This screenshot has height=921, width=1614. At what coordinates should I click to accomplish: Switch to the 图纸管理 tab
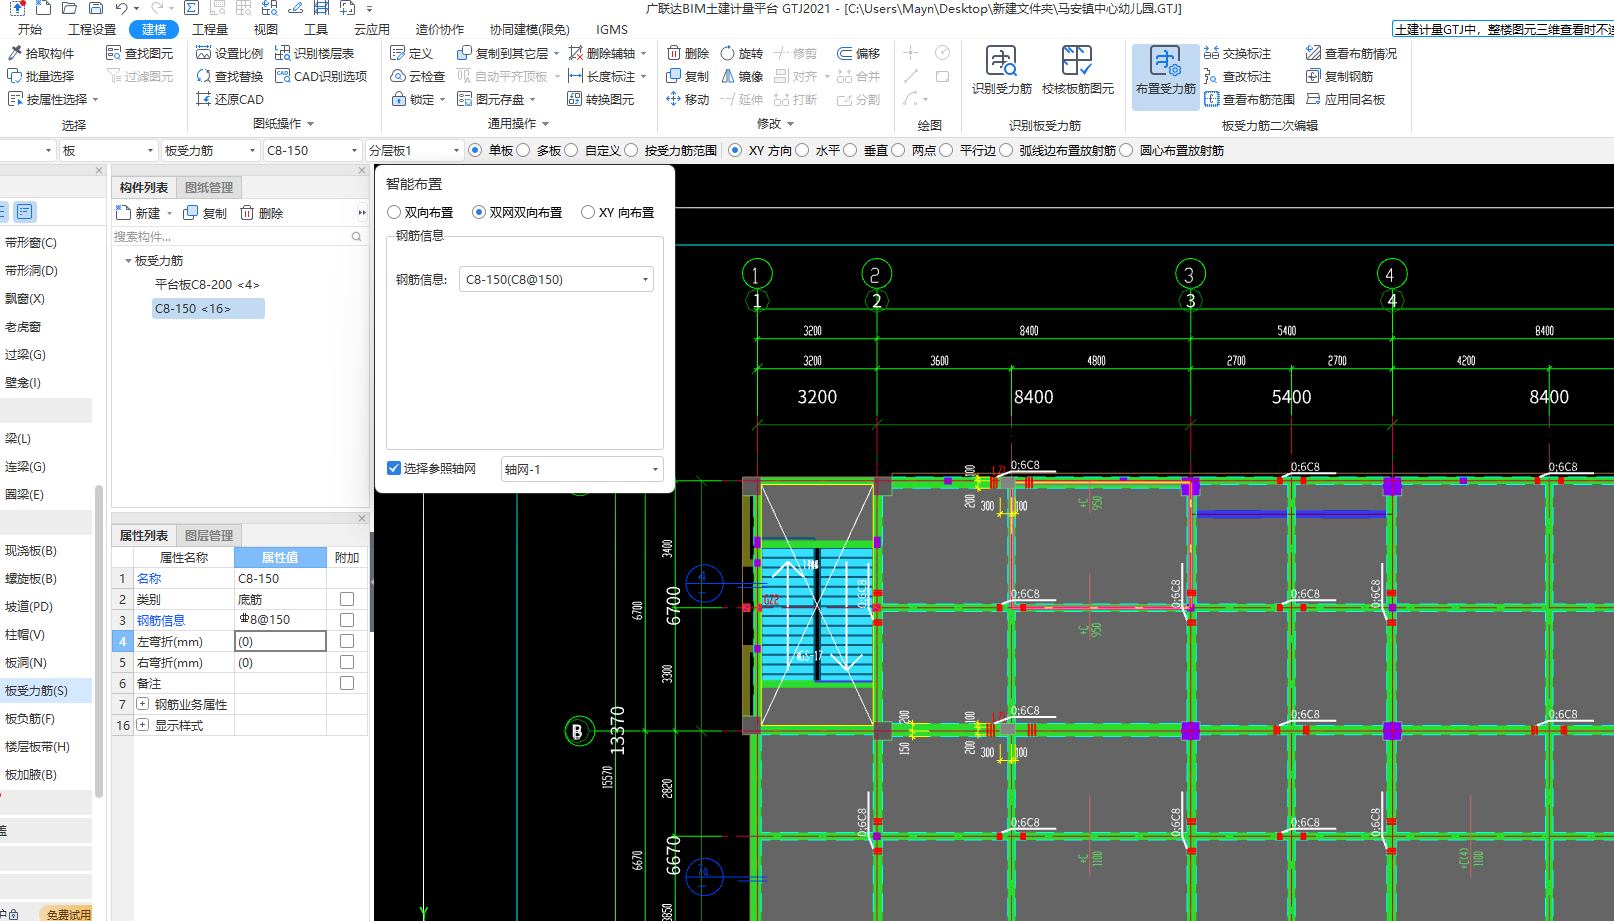pos(209,187)
